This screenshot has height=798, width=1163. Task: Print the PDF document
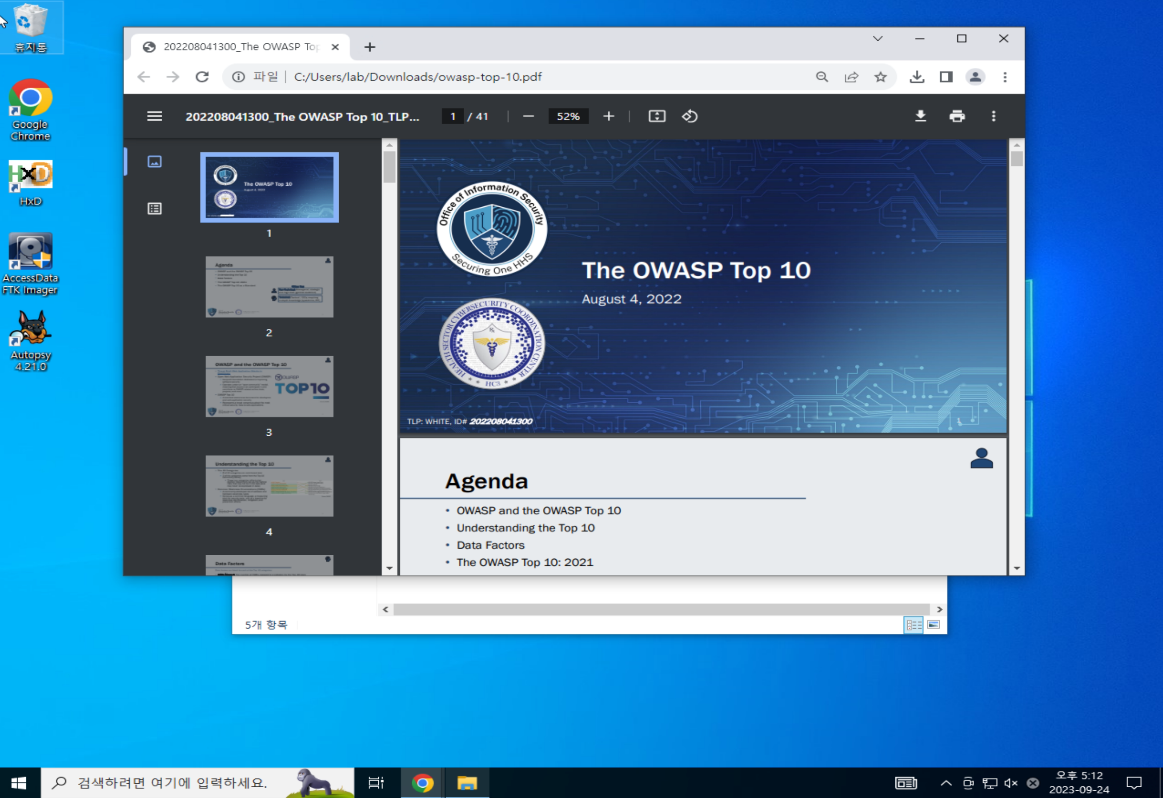pos(957,116)
